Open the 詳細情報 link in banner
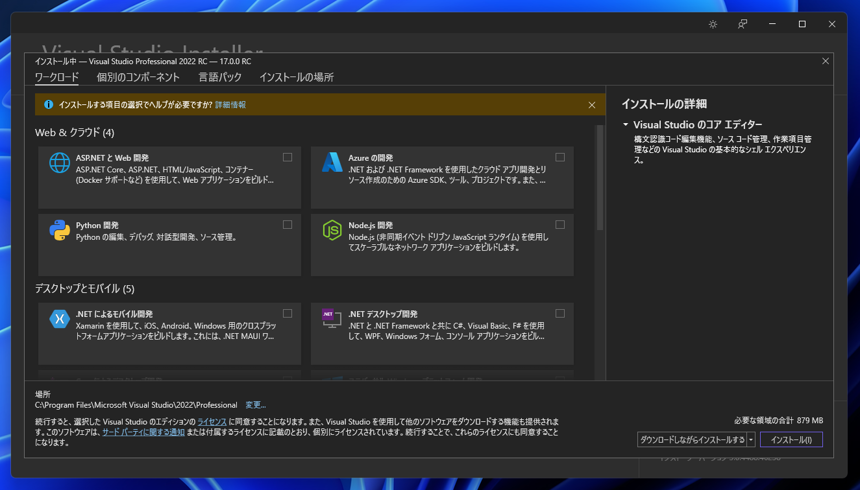The width and height of the screenshot is (860, 490). point(230,105)
